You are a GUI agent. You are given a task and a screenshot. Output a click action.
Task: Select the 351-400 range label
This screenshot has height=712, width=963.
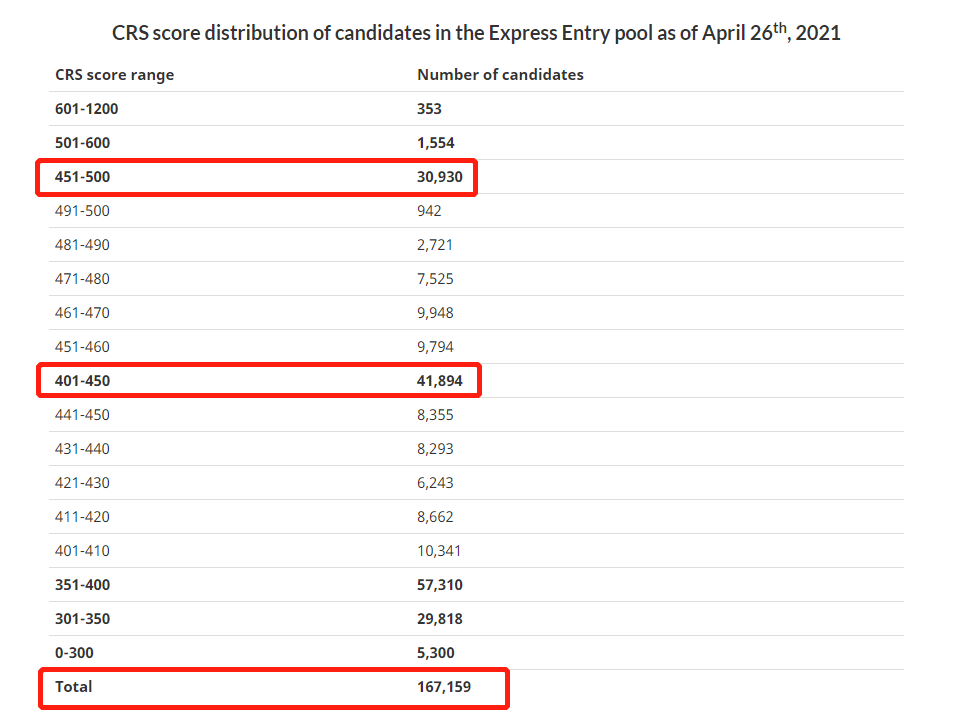pyautogui.click(x=82, y=584)
